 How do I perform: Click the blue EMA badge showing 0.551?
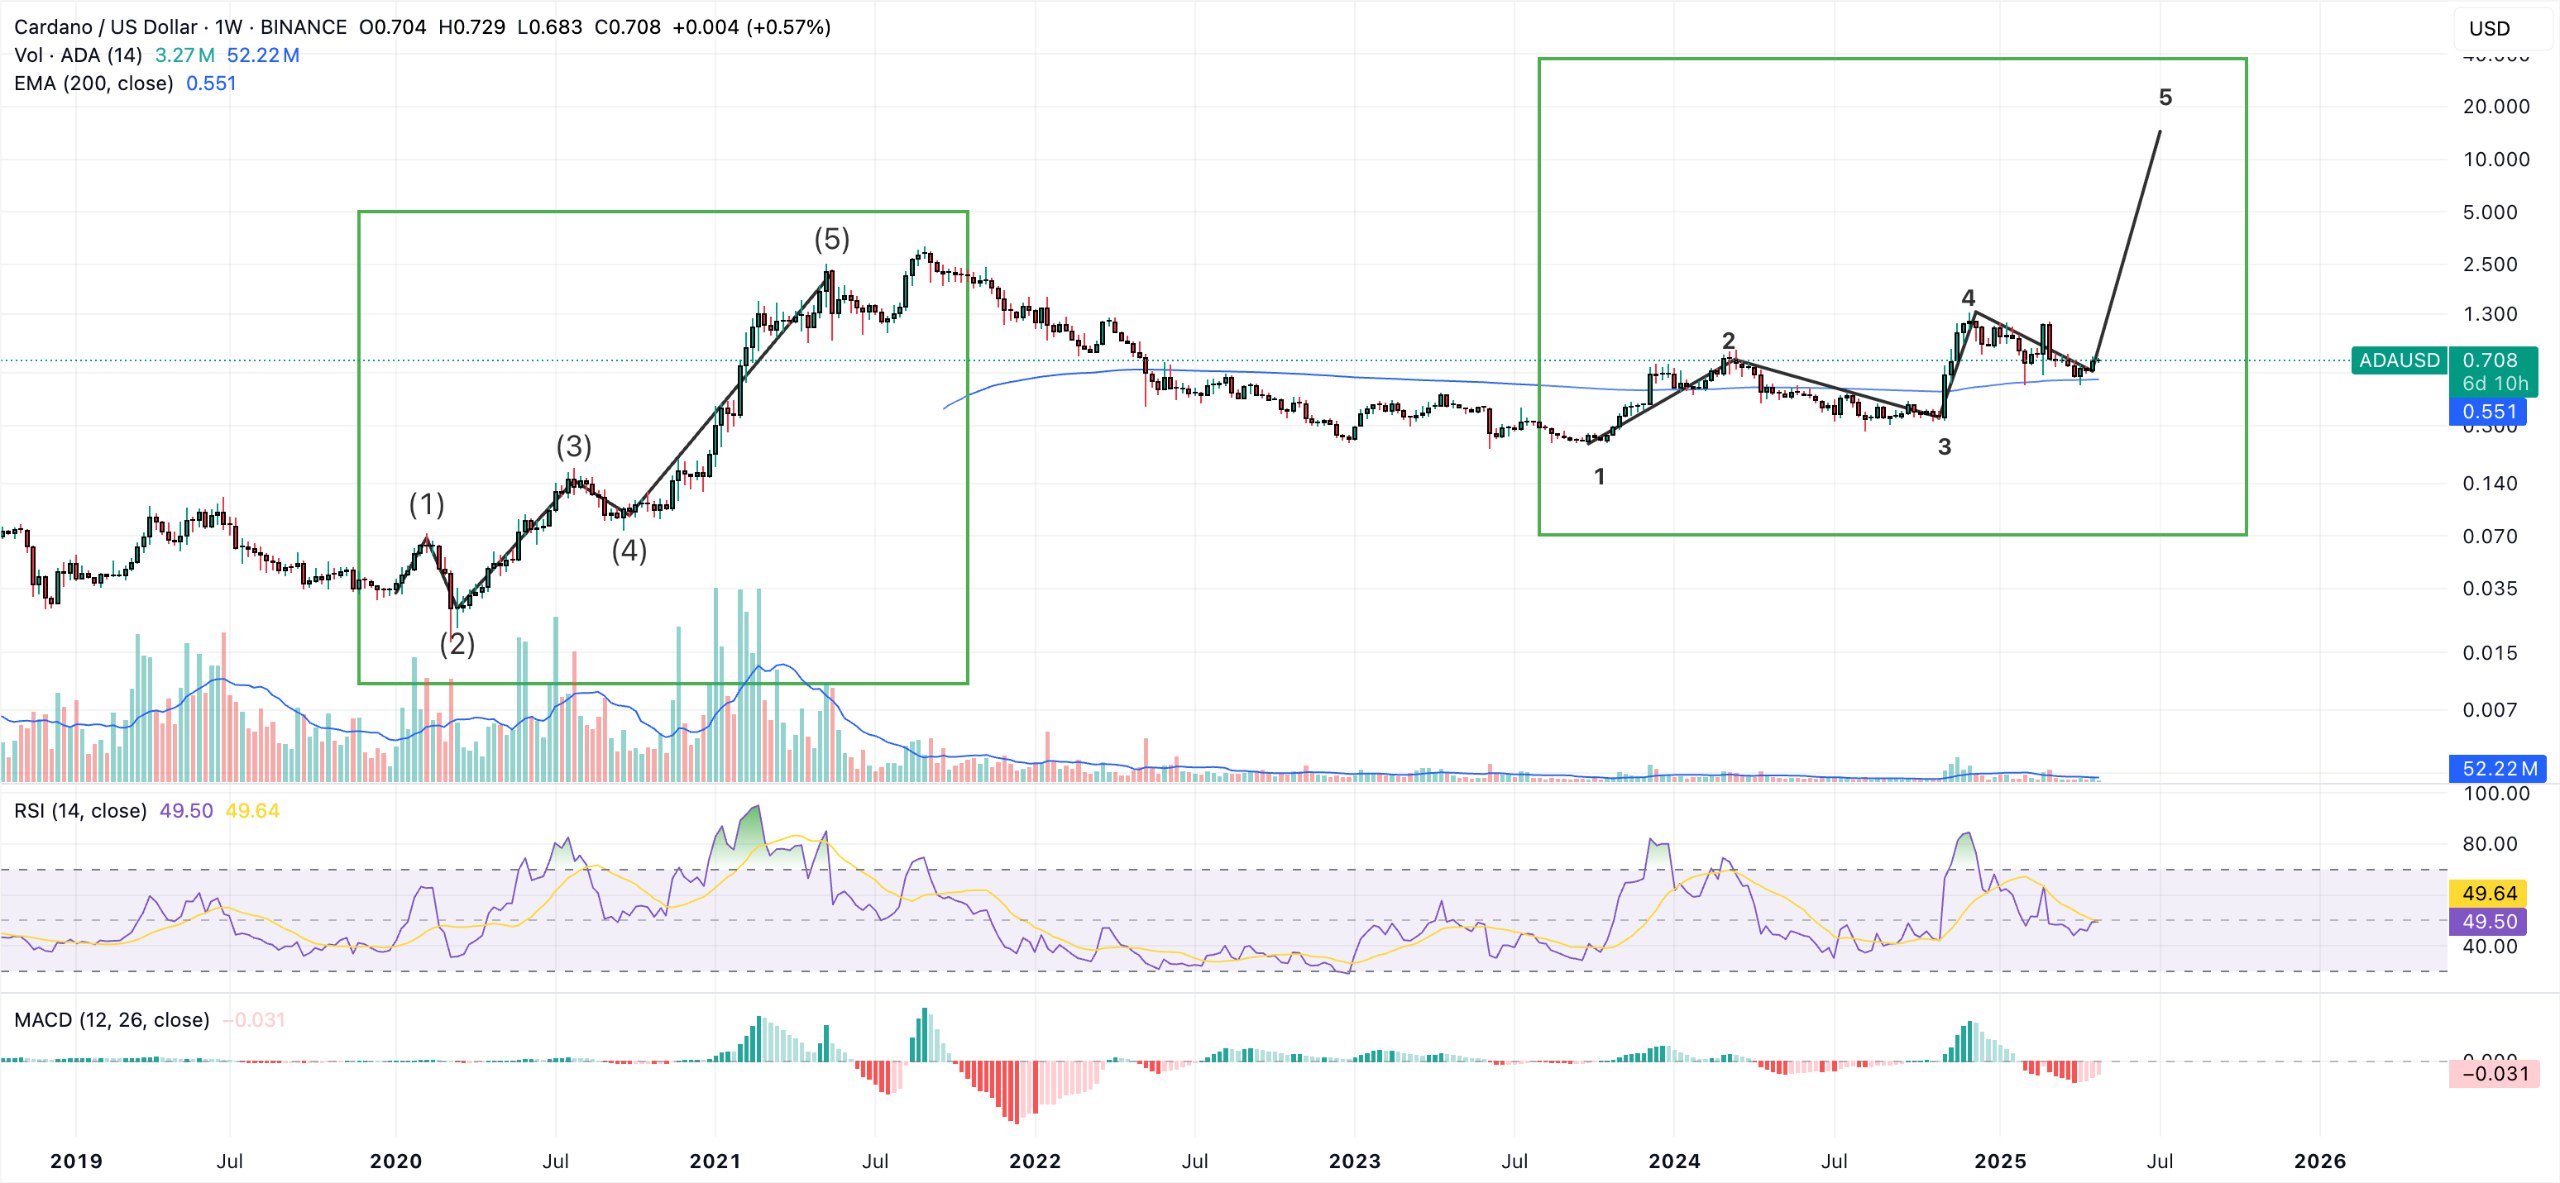[2489, 413]
